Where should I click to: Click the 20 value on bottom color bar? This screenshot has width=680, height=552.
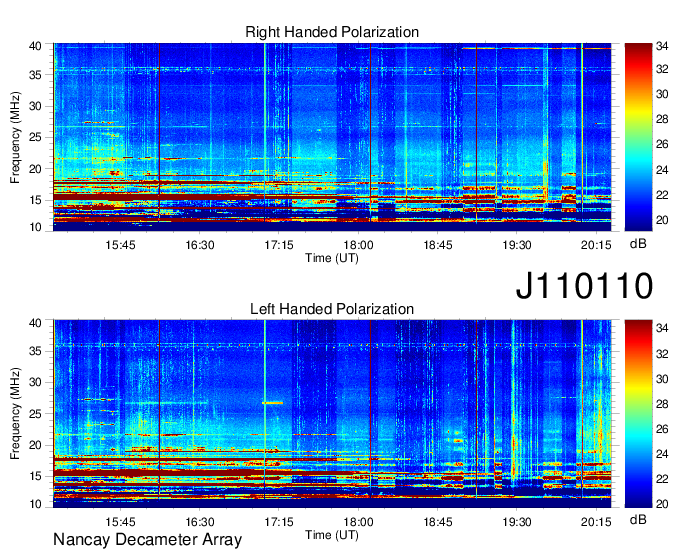pos(662,504)
